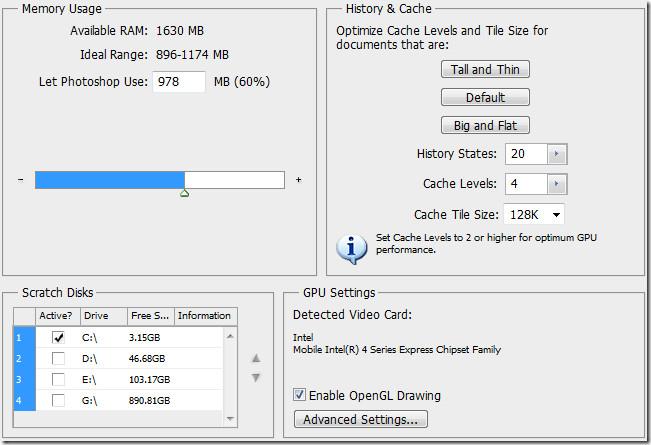This screenshot has height=445, width=651.
Task: Click the History States value field
Action: (526, 154)
